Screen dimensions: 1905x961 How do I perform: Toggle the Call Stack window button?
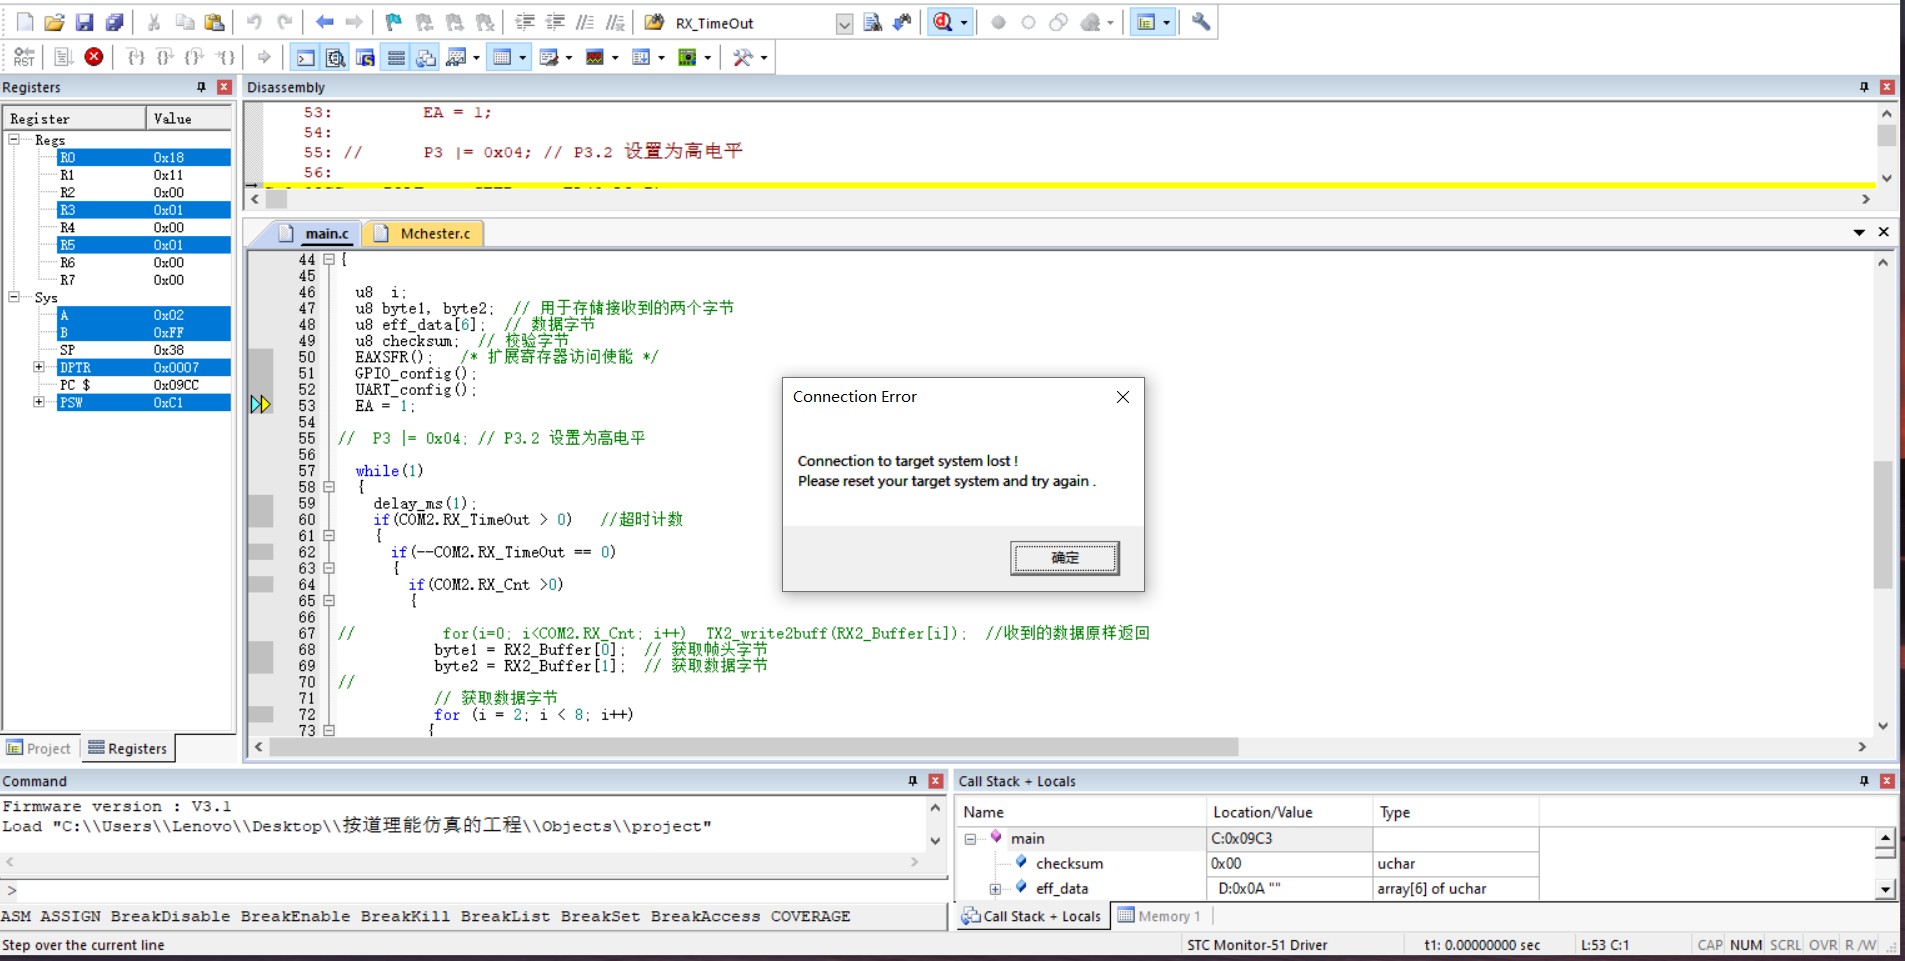point(426,57)
